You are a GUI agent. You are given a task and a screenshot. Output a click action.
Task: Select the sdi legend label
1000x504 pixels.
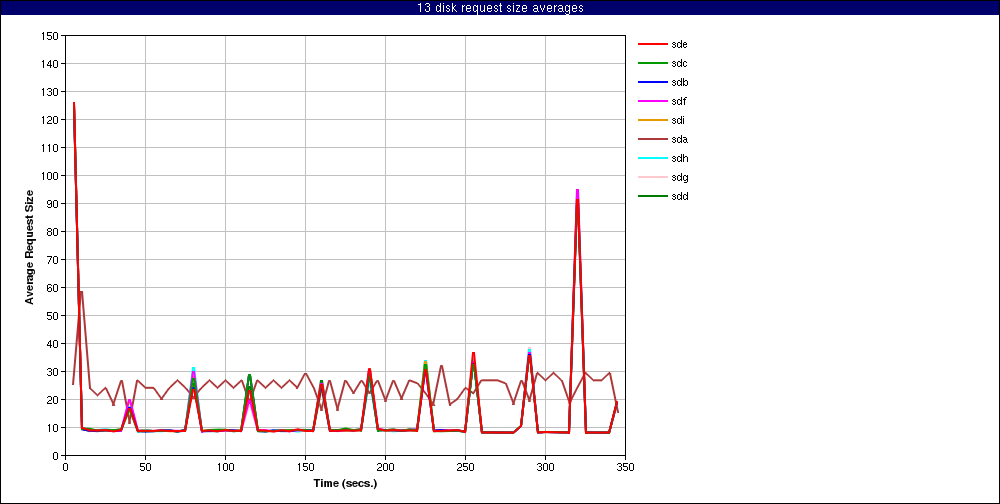point(678,121)
